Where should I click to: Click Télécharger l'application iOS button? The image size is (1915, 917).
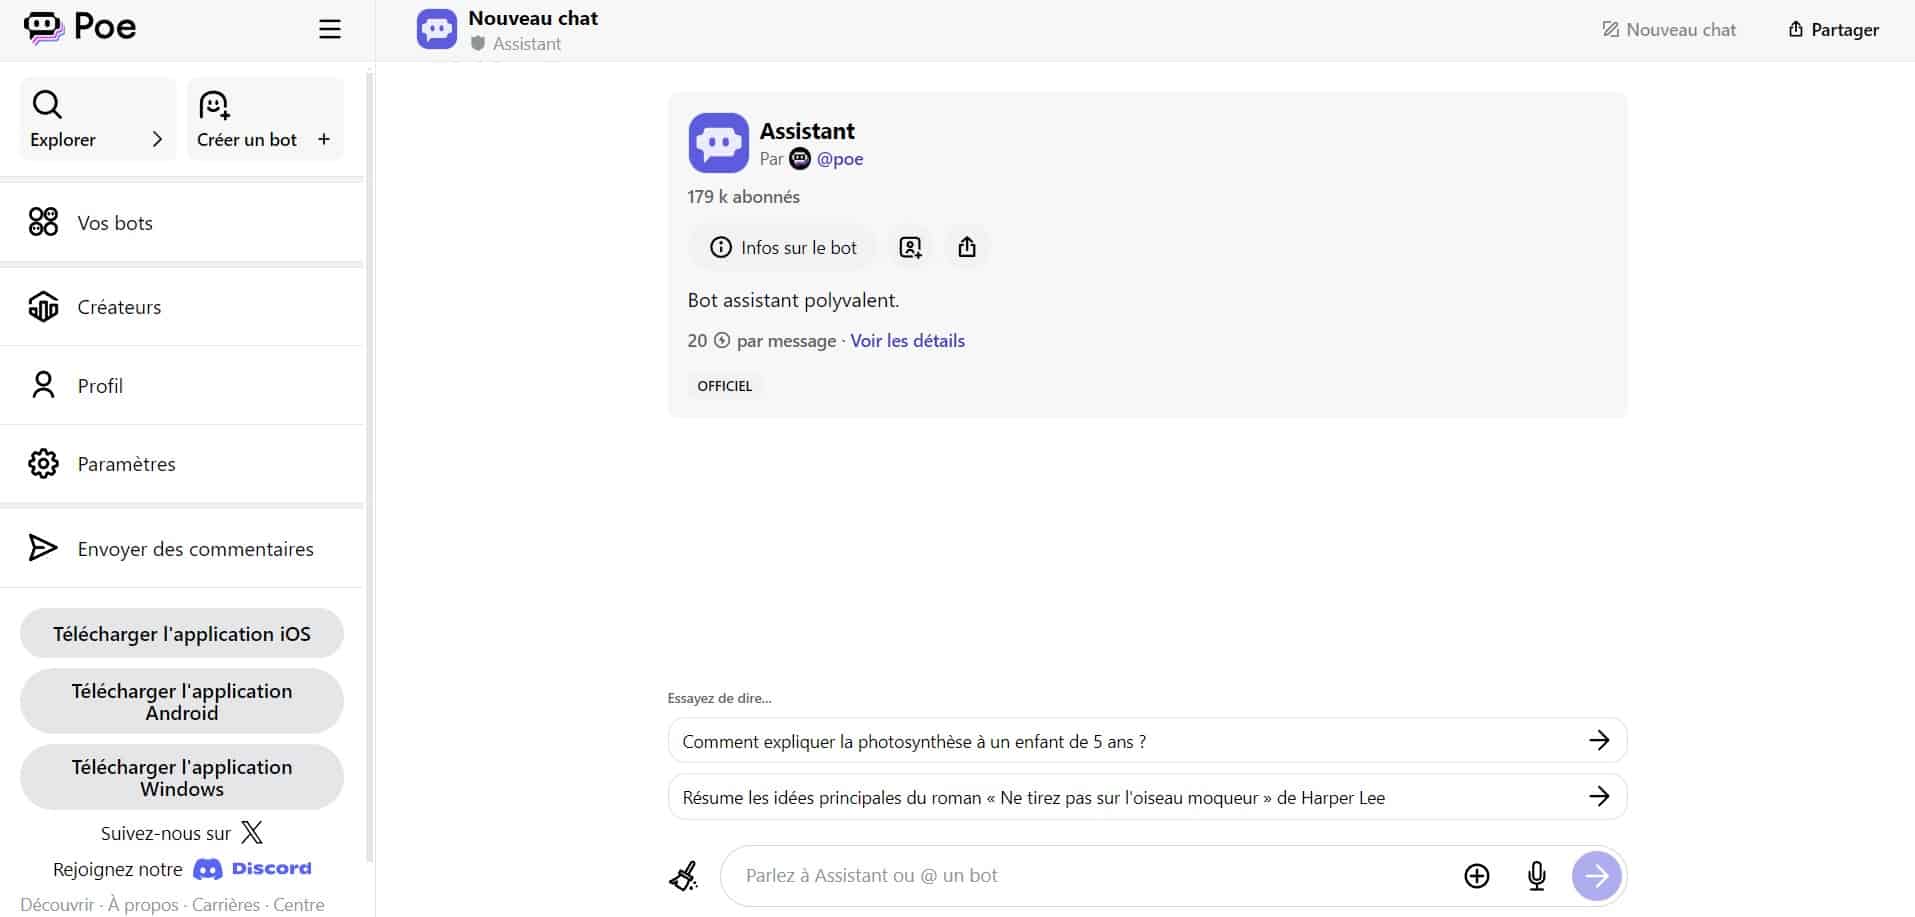click(182, 634)
